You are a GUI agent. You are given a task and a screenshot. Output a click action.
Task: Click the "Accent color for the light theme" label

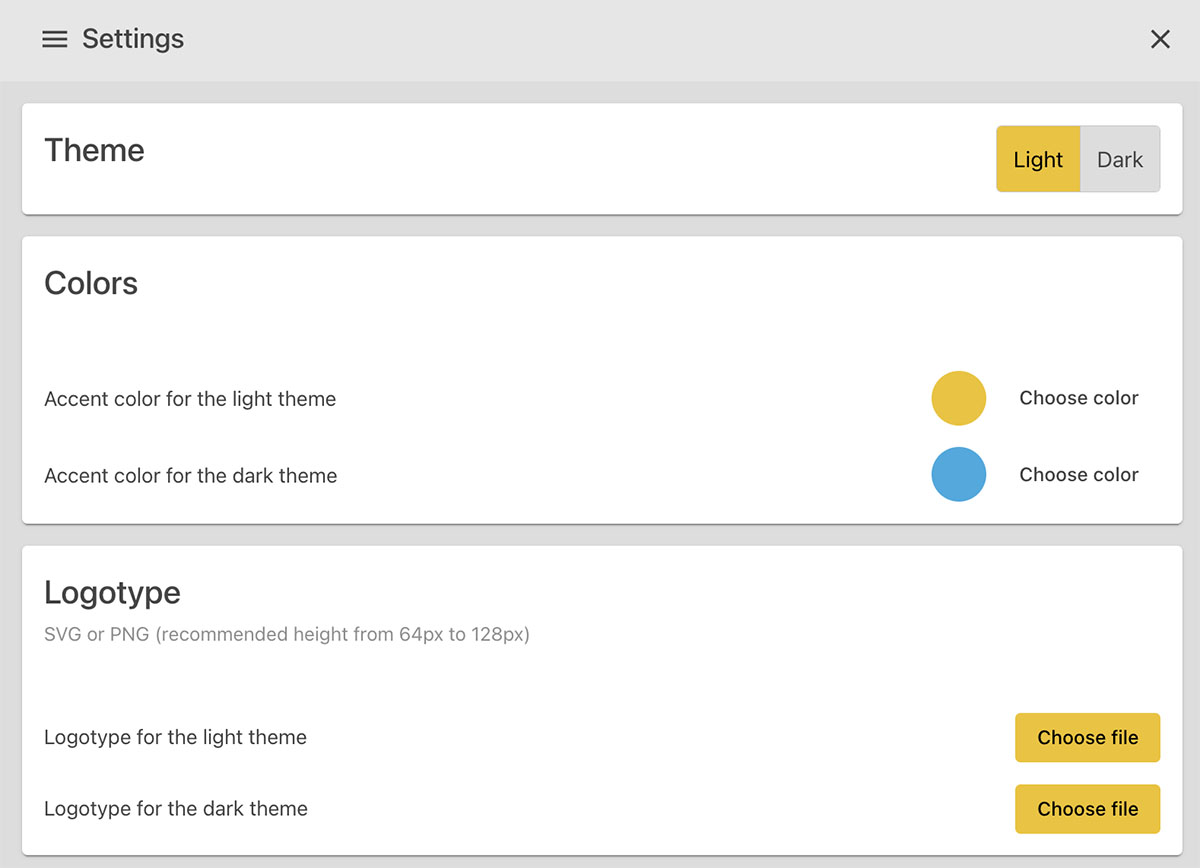coord(190,399)
